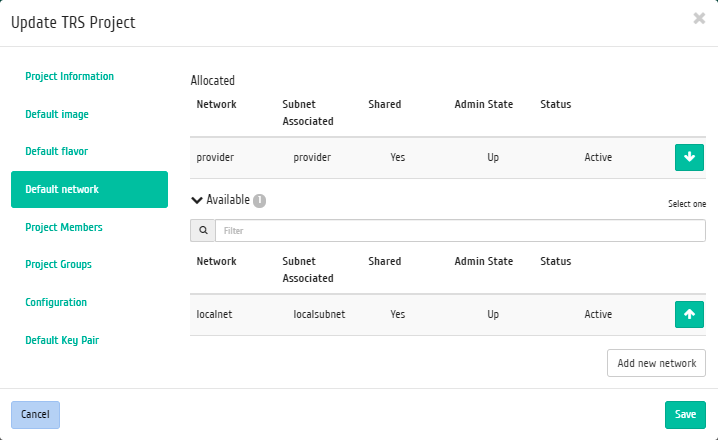Save the project changes
This screenshot has width=718, height=440.
(685, 415)
